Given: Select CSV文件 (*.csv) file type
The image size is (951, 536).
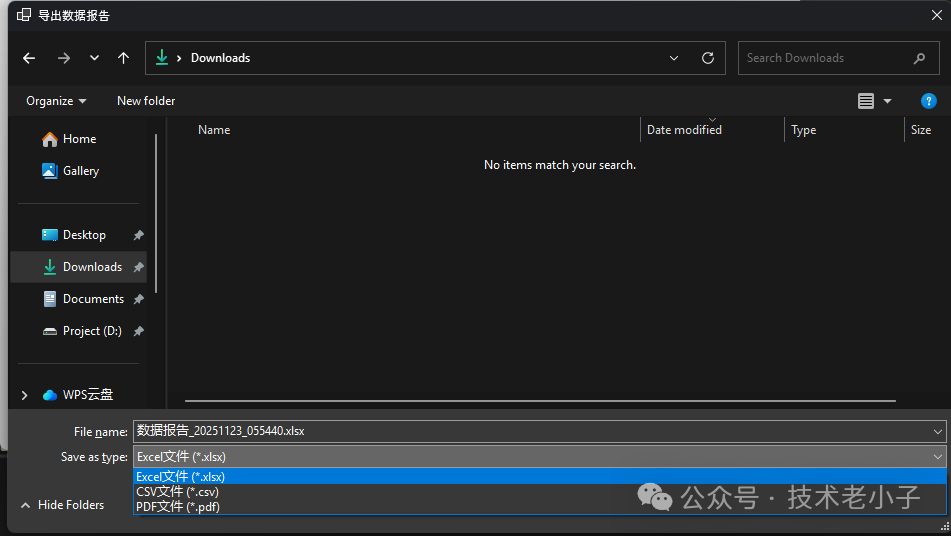Looking at the screenshot, I should [178, 492].
